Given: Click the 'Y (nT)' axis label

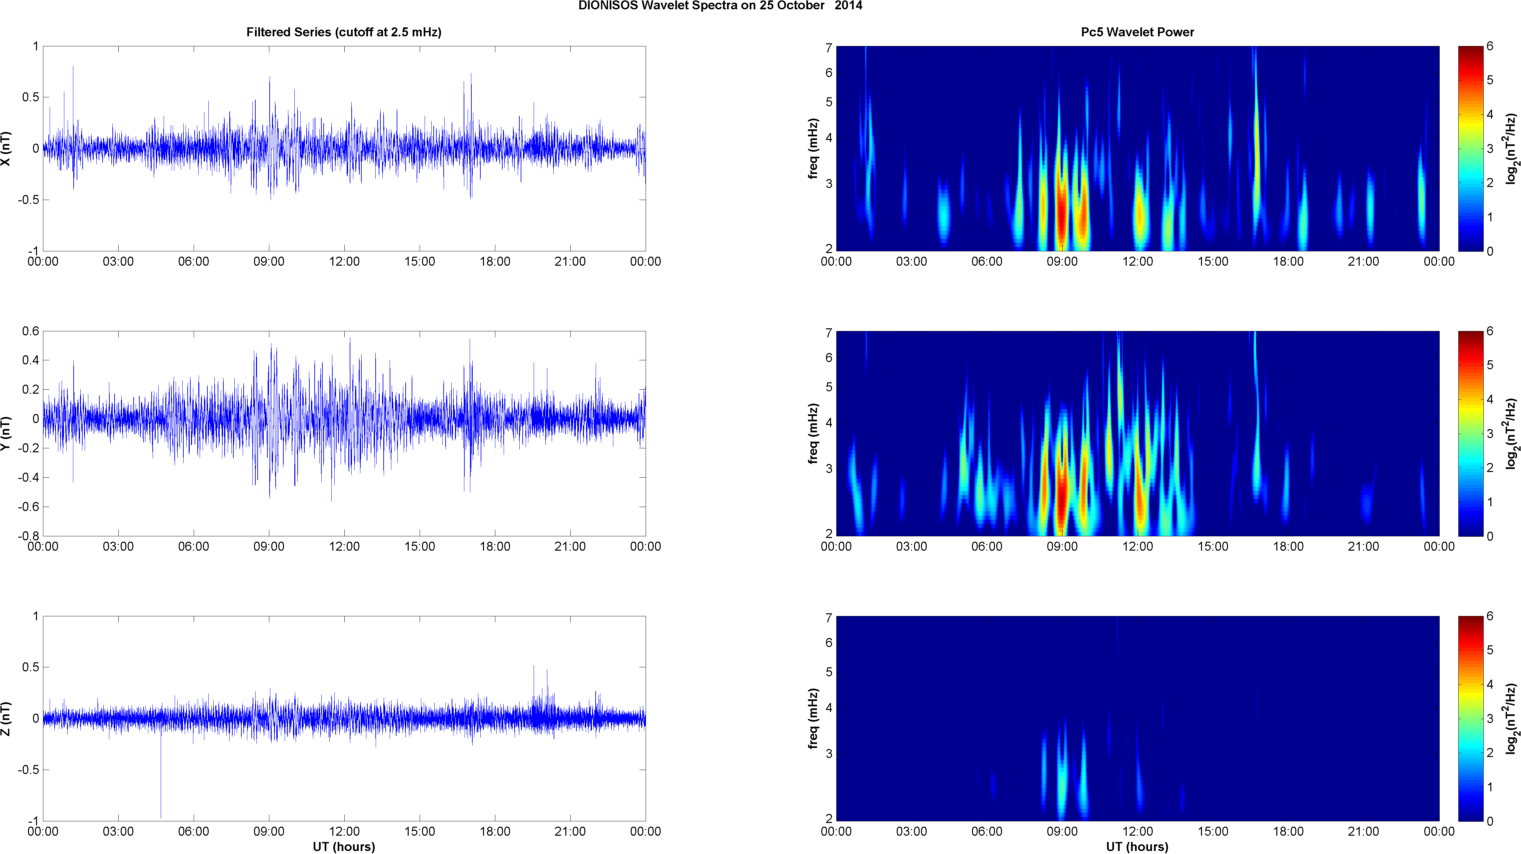Looking at the screenshot, I should pos(7,433).
